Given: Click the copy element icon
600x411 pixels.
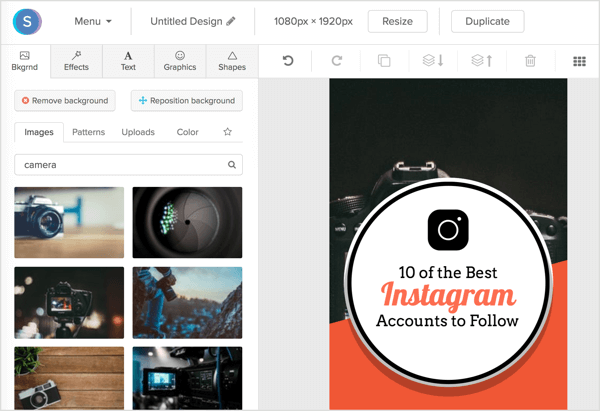Looking at the screenshot, I should 384,60.
